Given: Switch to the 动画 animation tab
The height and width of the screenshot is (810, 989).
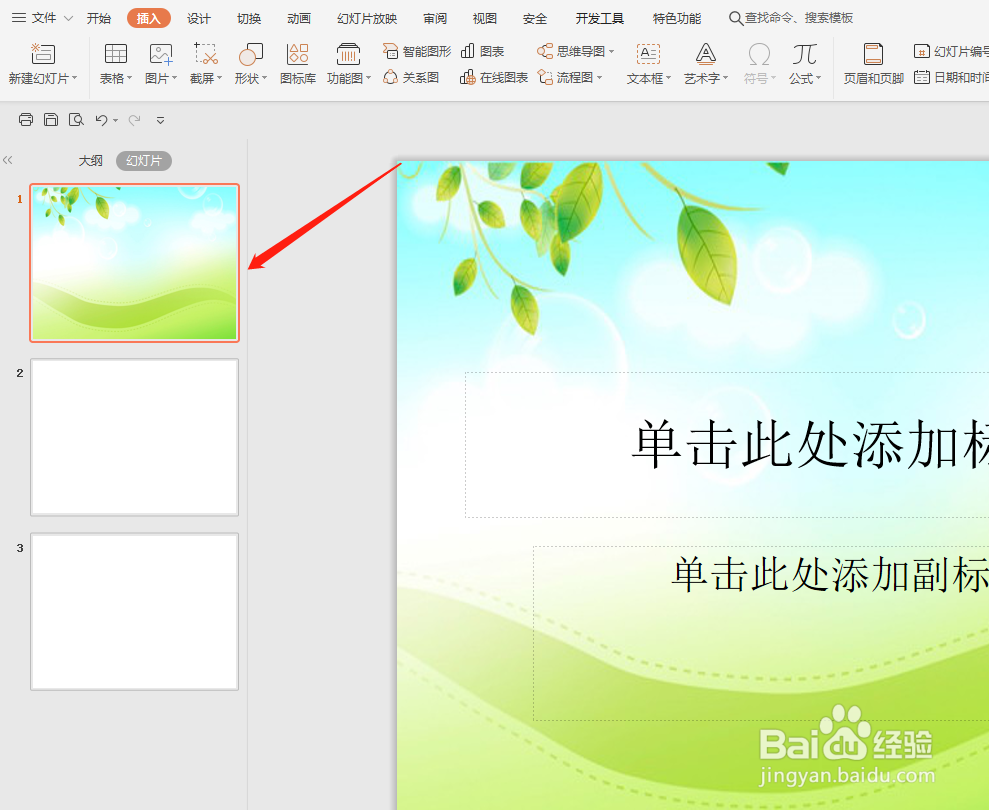Looking at the screenshot, I should 298,18.
